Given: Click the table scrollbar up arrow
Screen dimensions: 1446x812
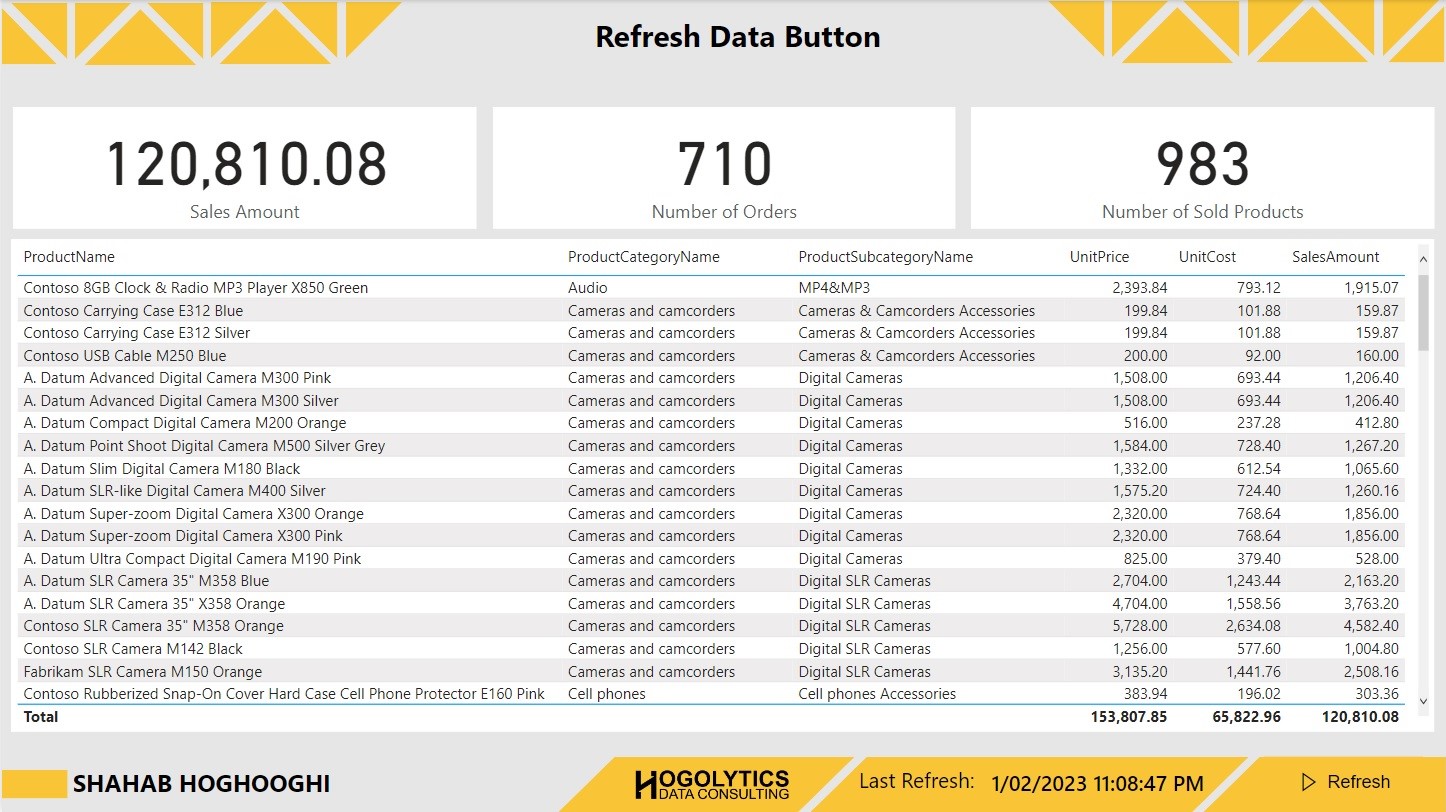Looking at the screenshot, I should pyautogui.click(x=1424, y=257).
